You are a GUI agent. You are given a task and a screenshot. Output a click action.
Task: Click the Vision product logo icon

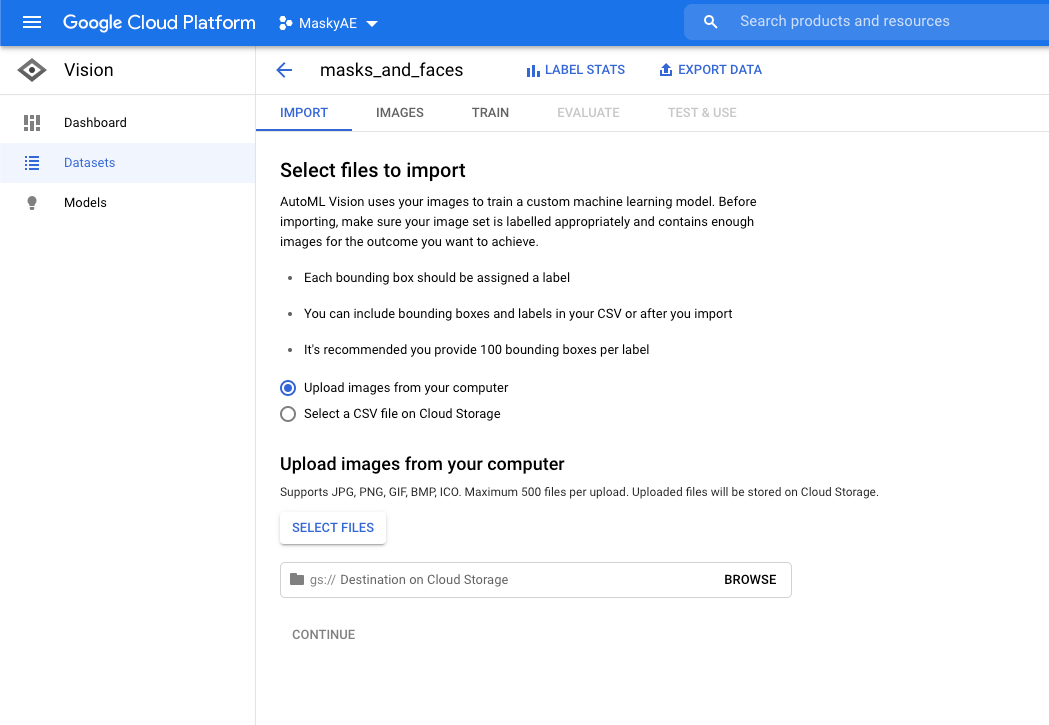32,70
